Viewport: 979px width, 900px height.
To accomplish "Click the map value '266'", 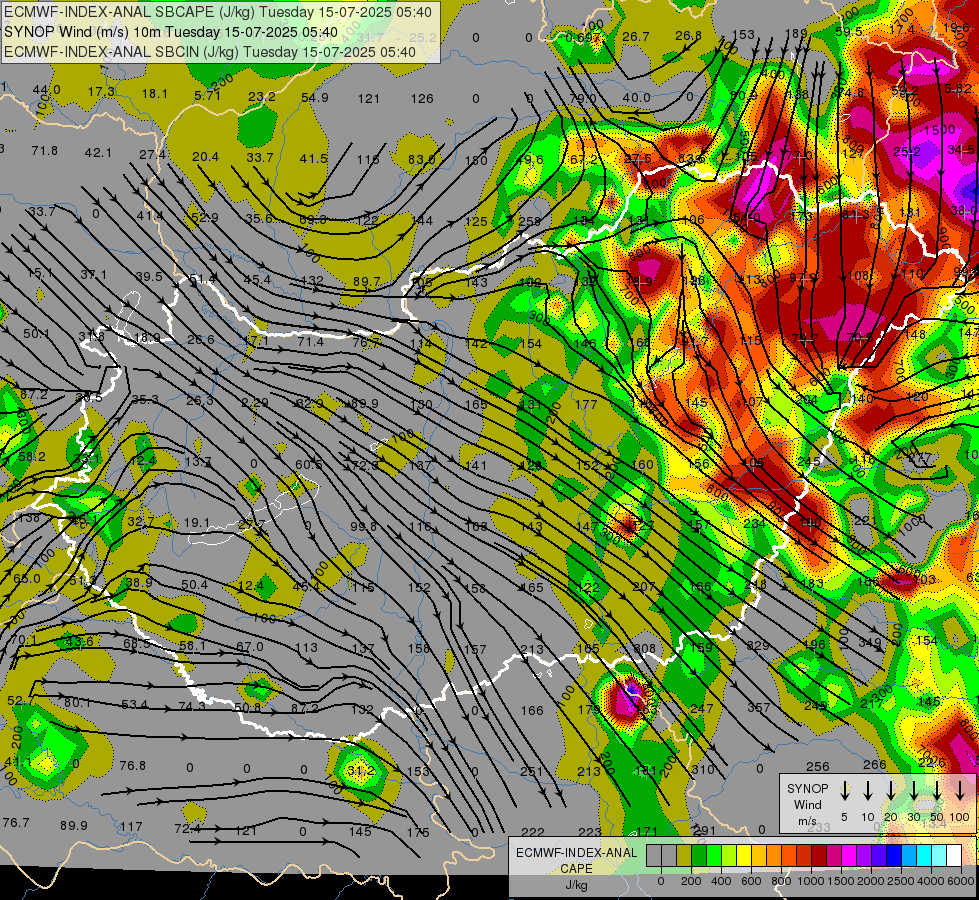I will point(875,765).
